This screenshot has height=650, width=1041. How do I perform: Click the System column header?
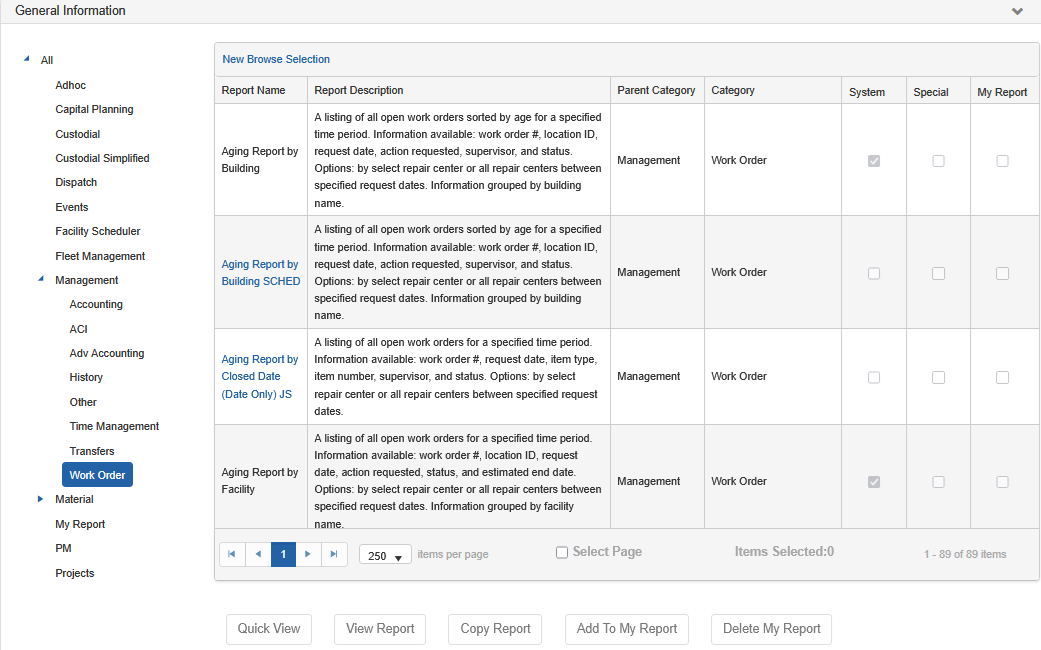tap(867, 92)
